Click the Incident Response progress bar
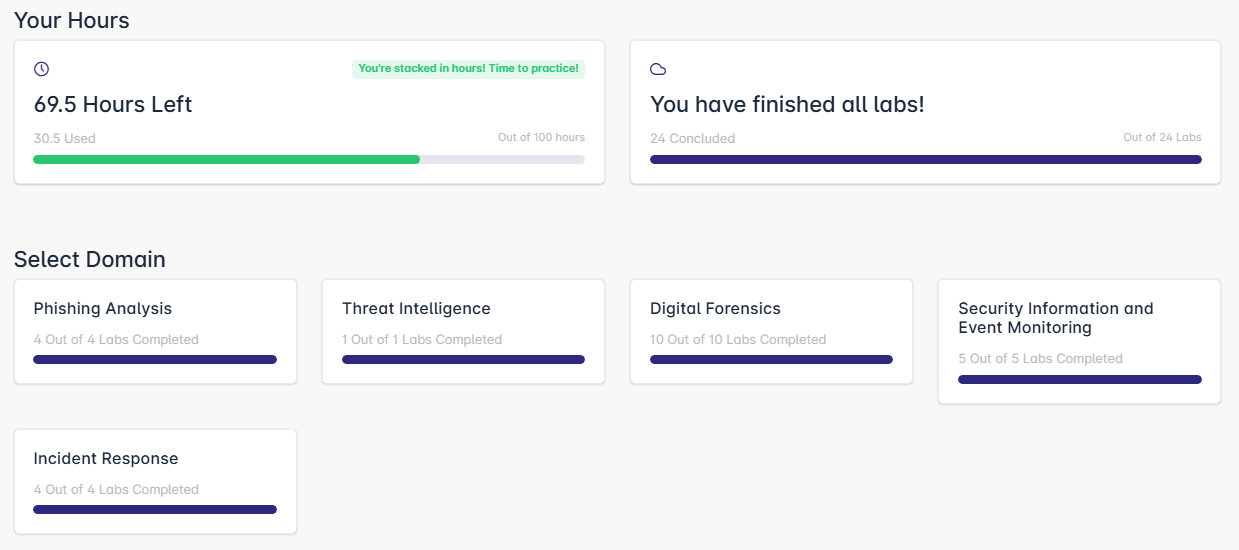1239x550 pixels. pyautogui.click(x=155, y=509)
